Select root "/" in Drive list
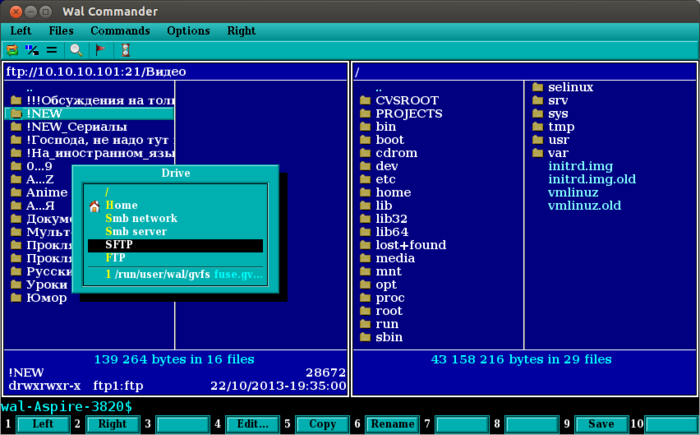700x435 pixels. pyautogui.click(x=175, y=192)
